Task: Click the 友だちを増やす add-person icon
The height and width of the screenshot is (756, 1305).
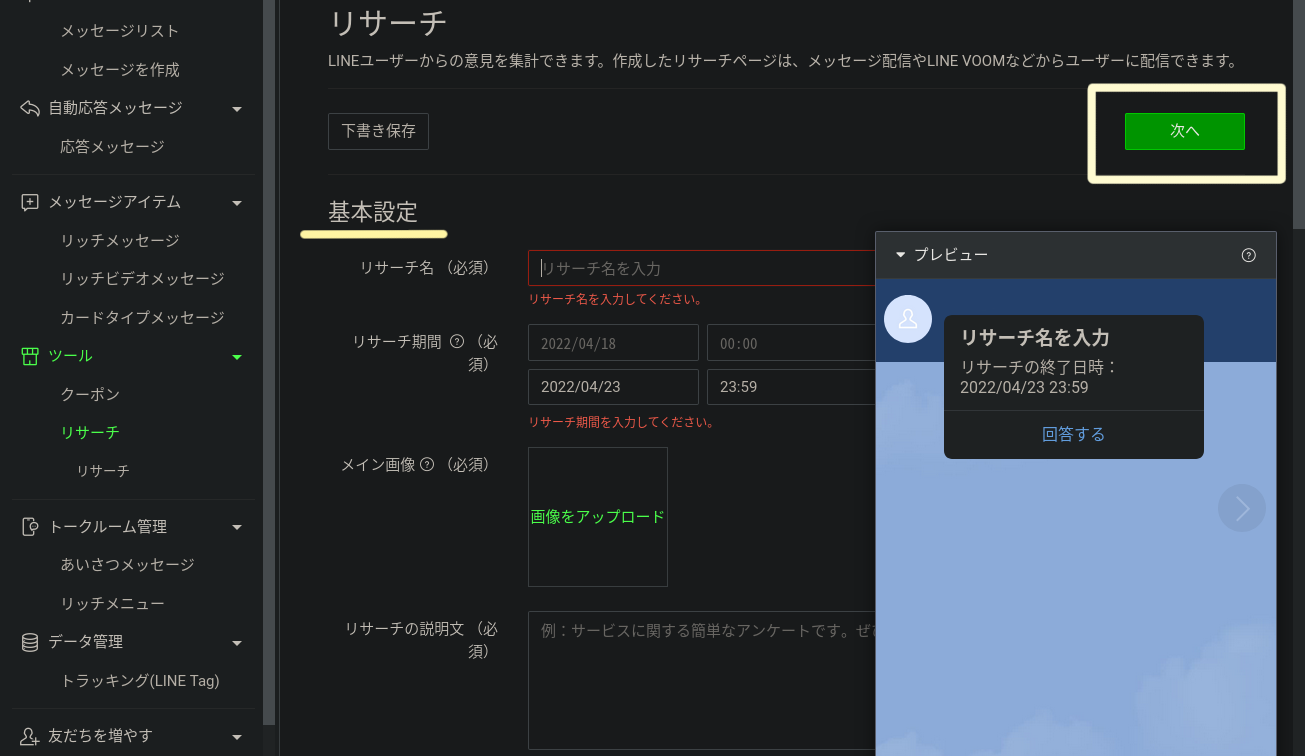Action: 30,736
